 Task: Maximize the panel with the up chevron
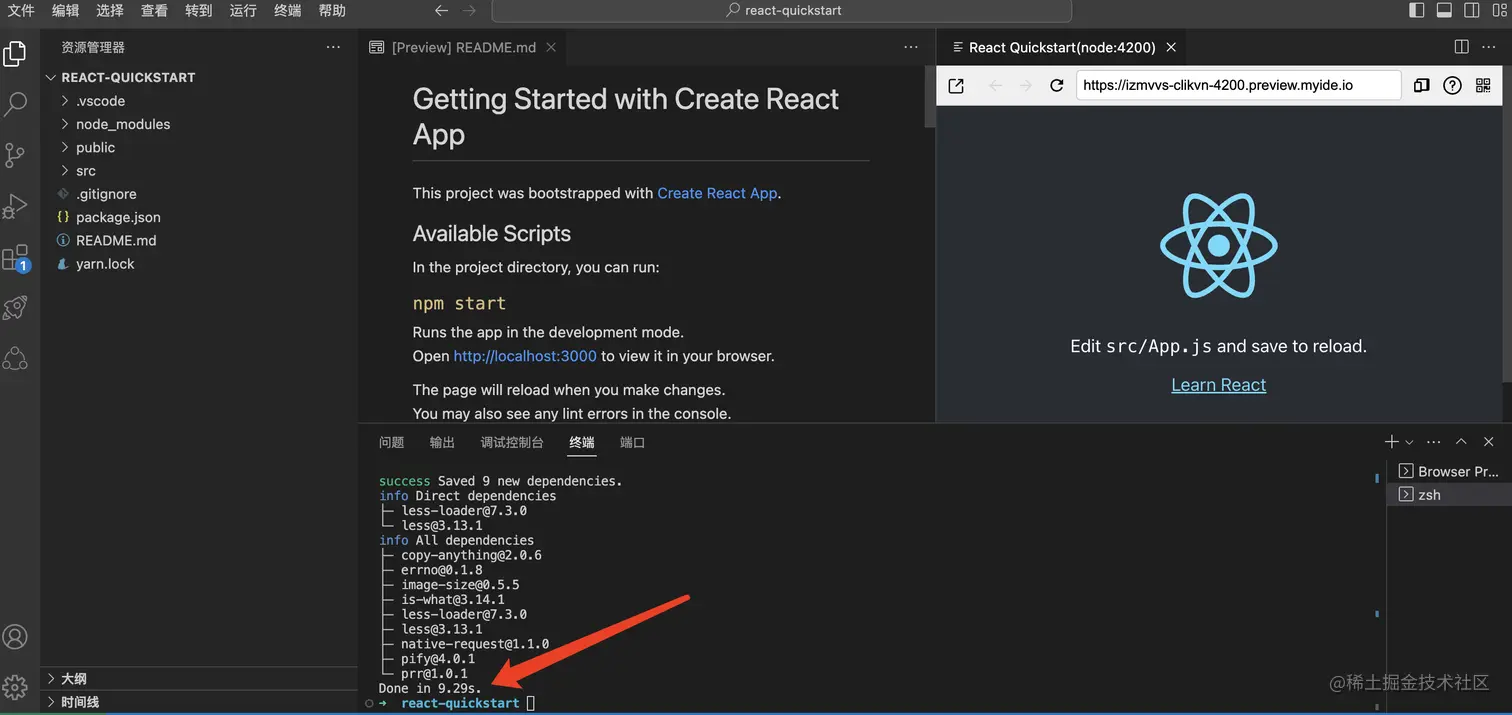point(1461,442)
